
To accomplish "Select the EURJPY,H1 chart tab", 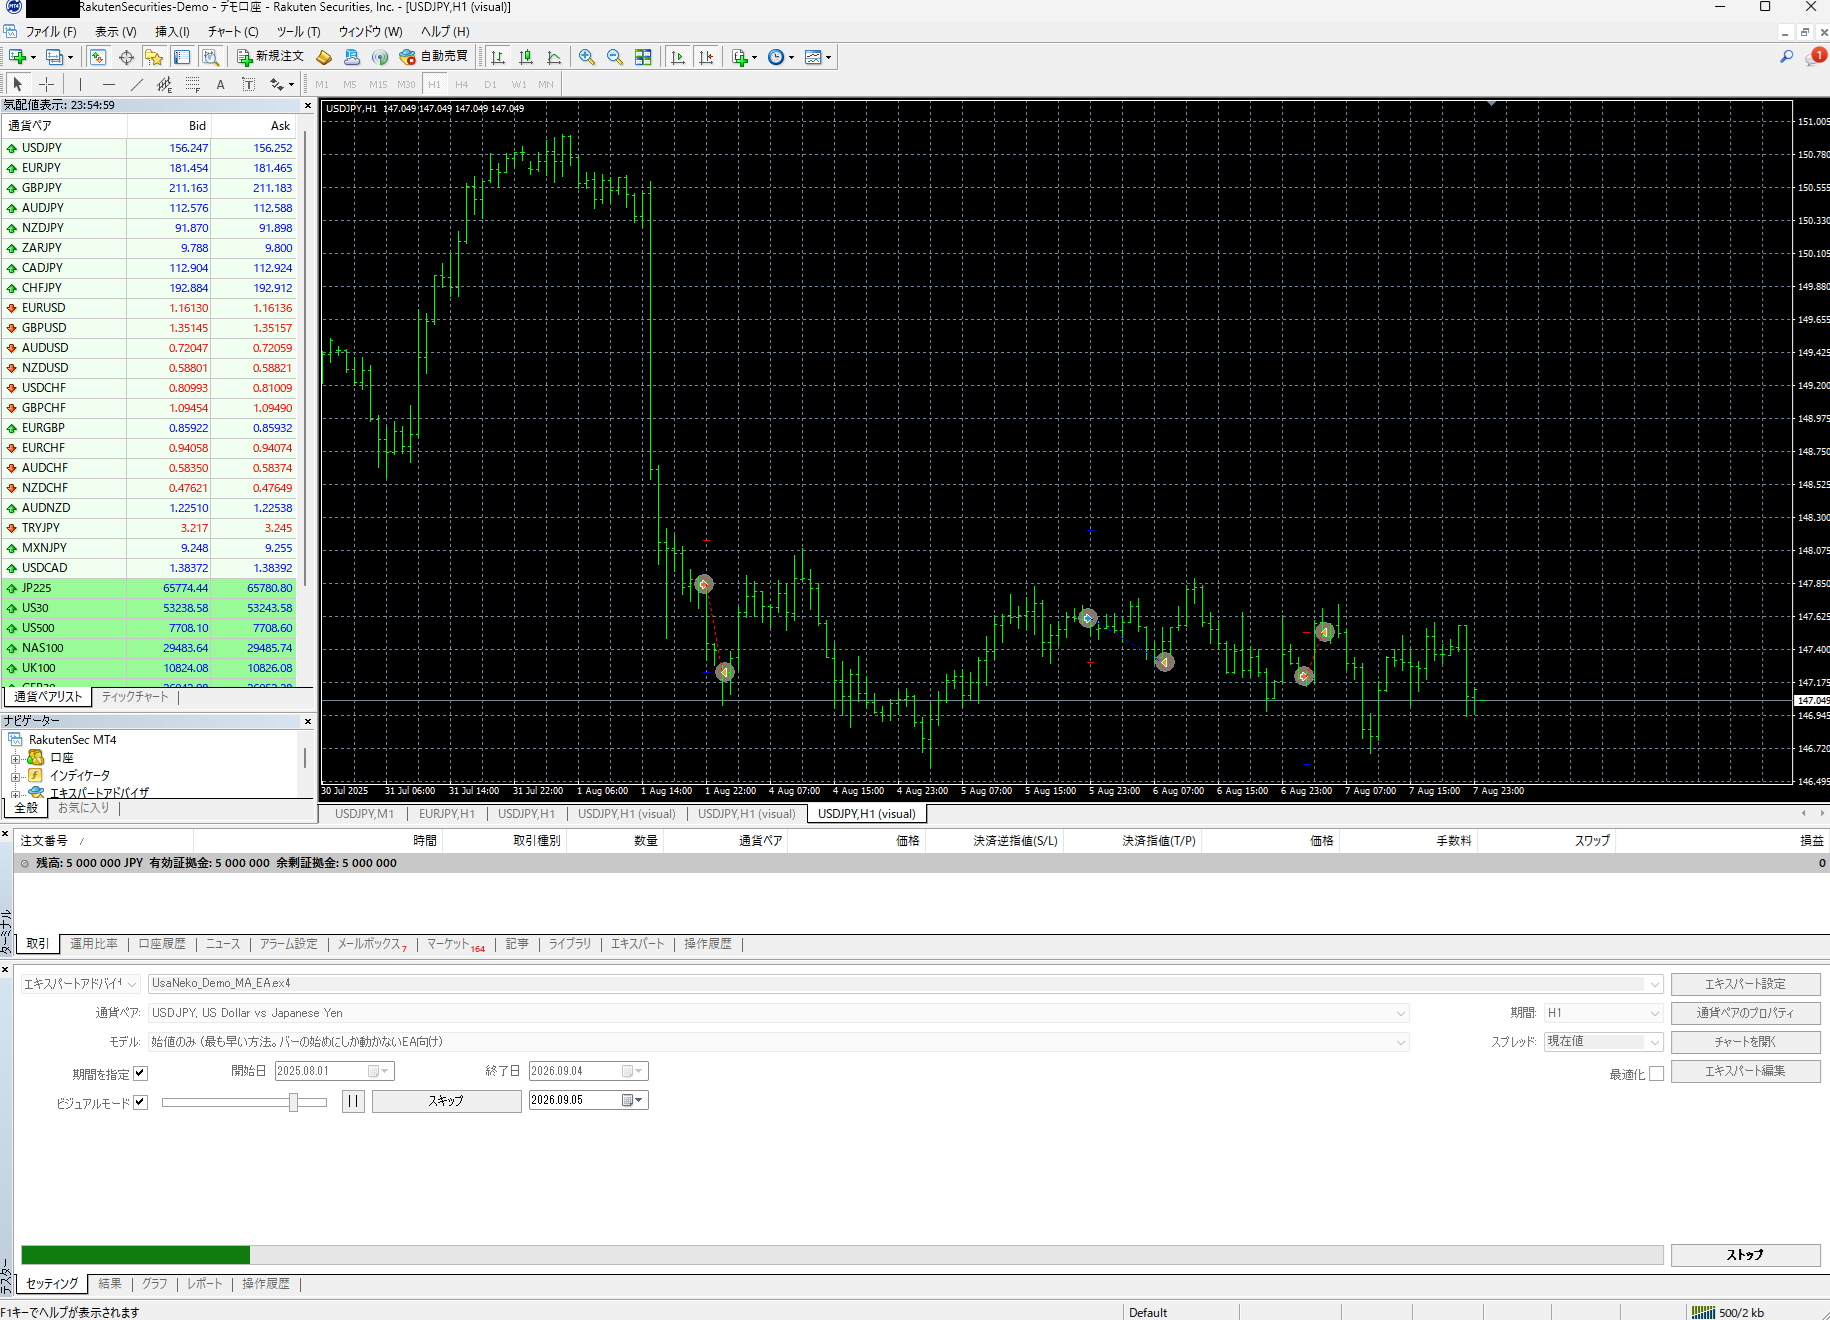I will [447, 814].
